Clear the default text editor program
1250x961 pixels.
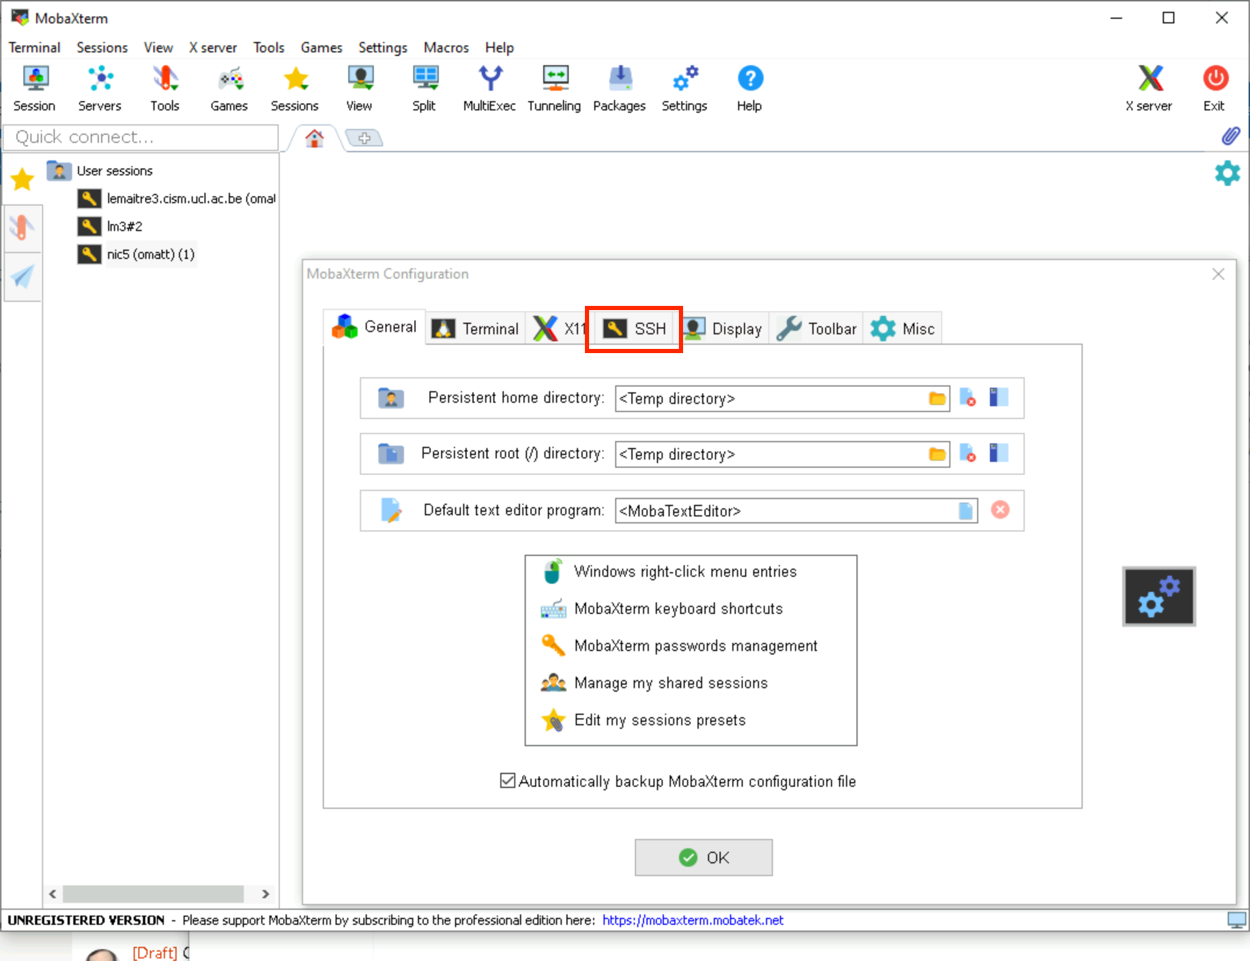coord(1000,510)
